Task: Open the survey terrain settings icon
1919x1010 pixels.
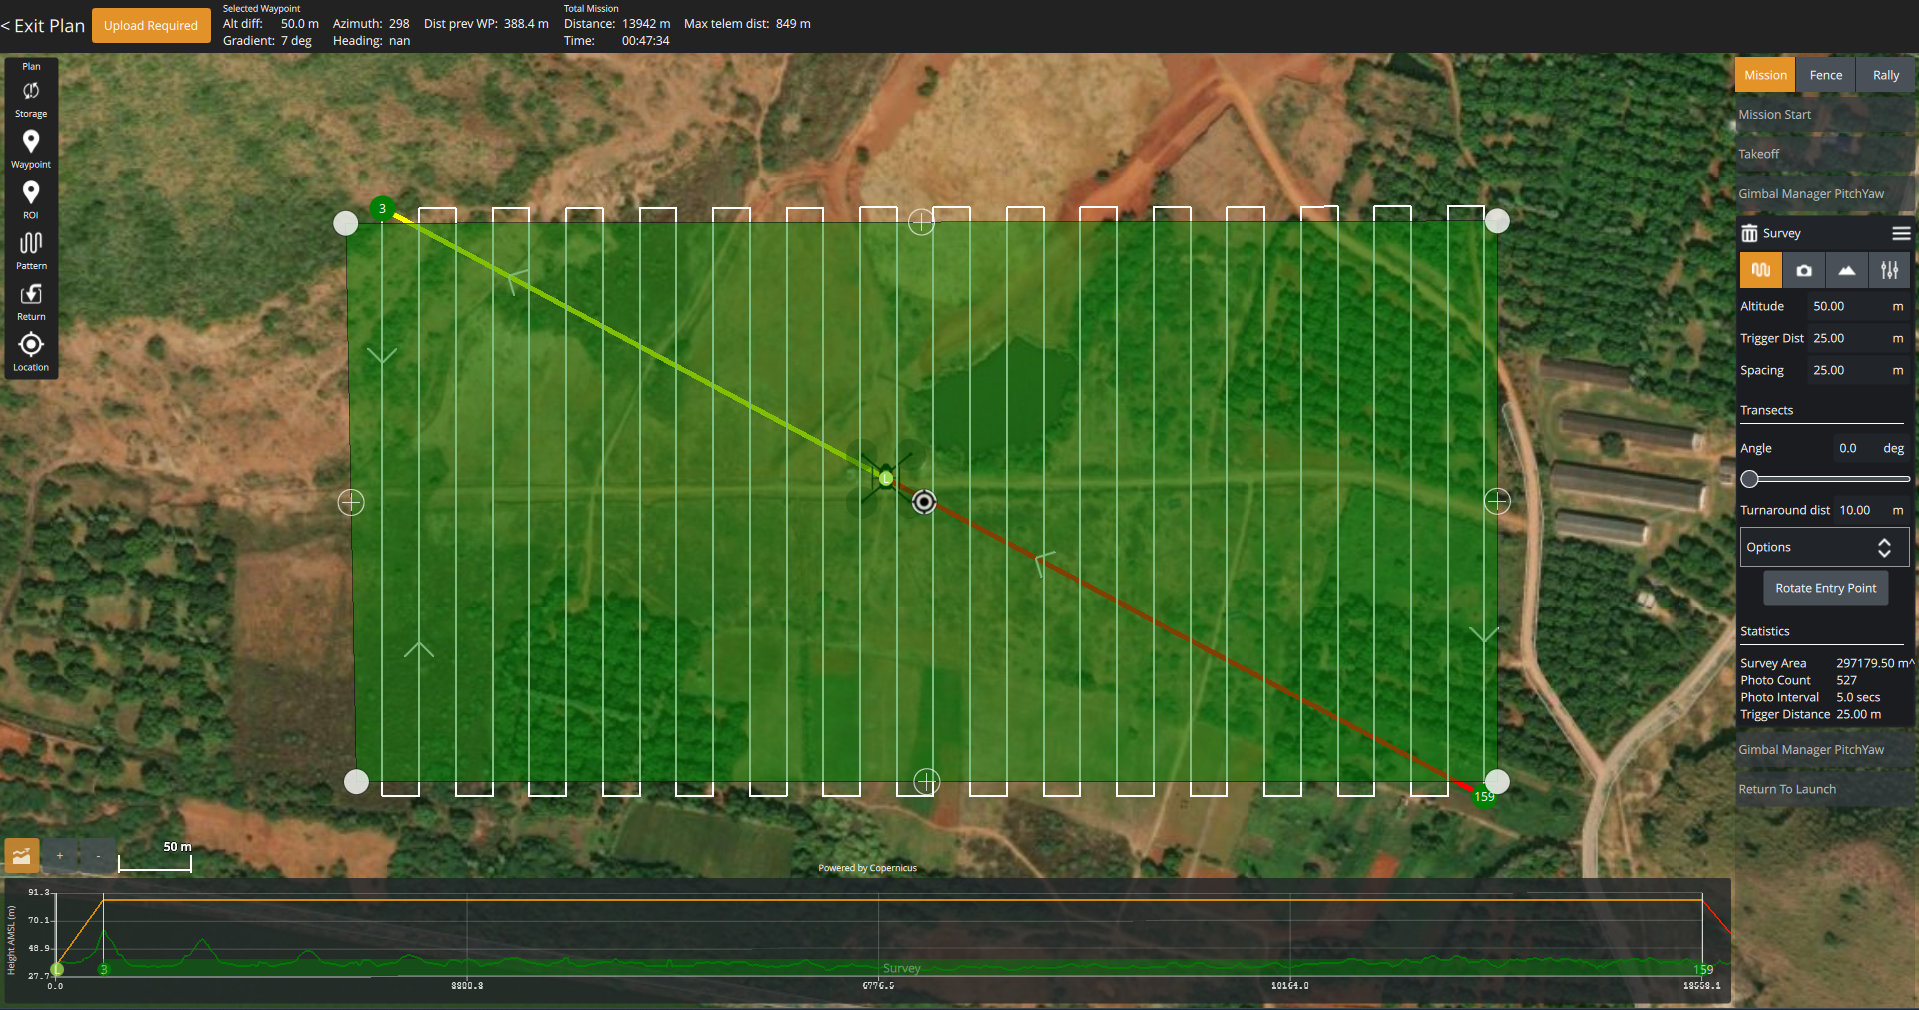Action: tap(1847, 270)
